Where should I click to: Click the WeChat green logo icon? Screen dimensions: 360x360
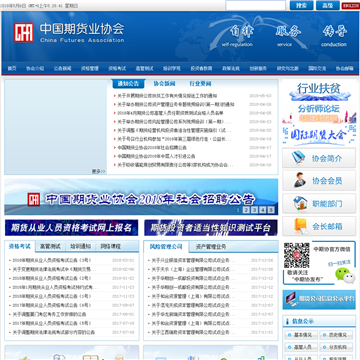pos(345,275)
